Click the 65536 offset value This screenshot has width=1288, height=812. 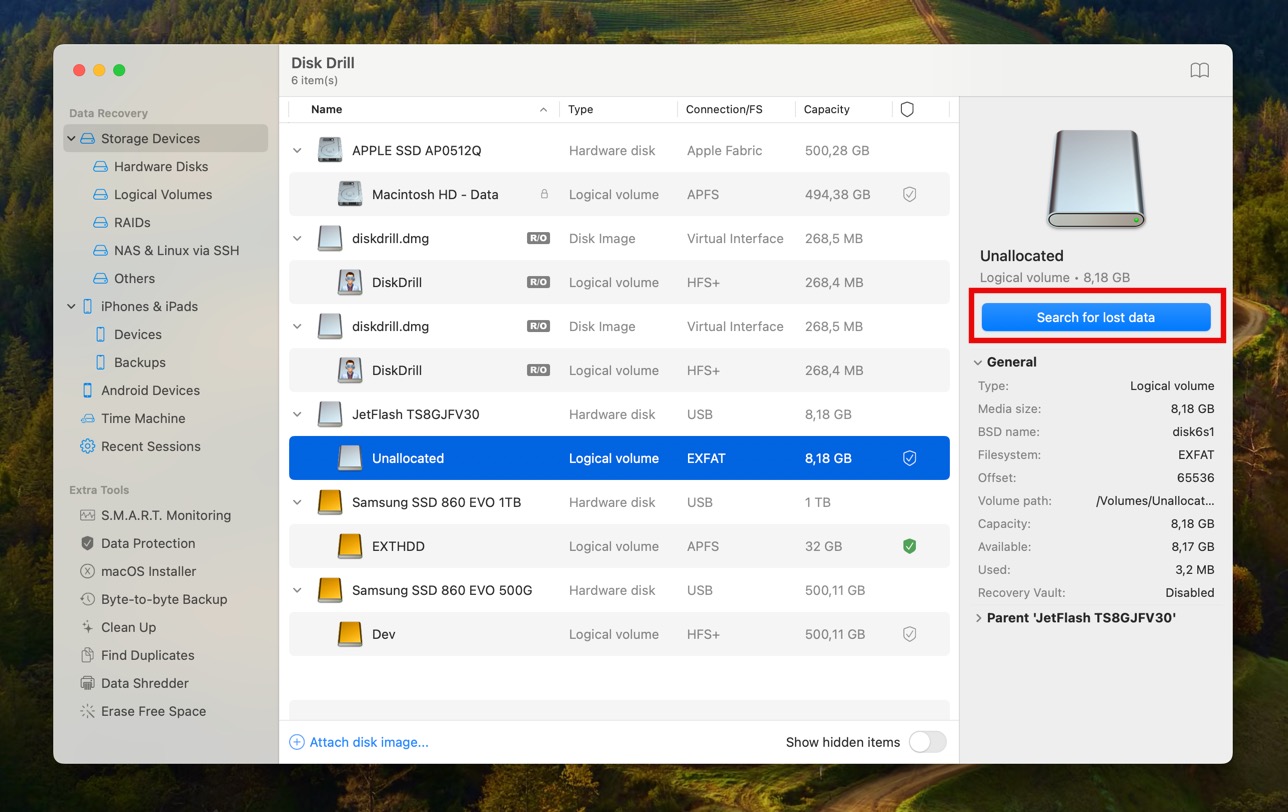[1195, 478]
